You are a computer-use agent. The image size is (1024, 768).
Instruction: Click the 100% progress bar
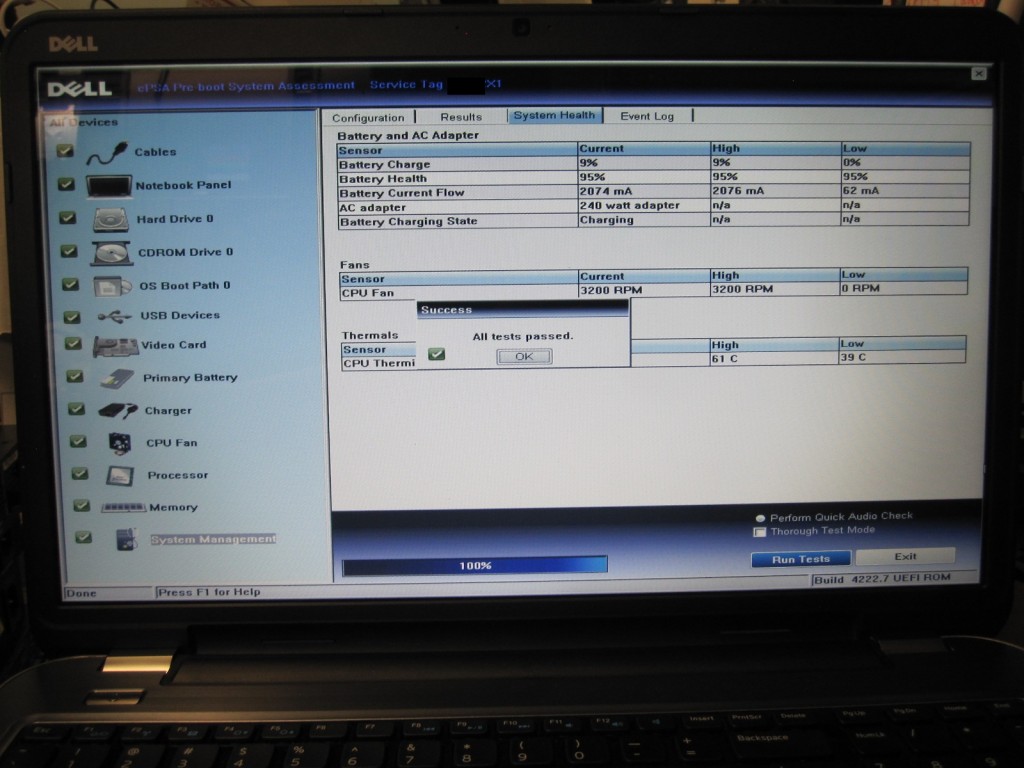pos(475,566)
